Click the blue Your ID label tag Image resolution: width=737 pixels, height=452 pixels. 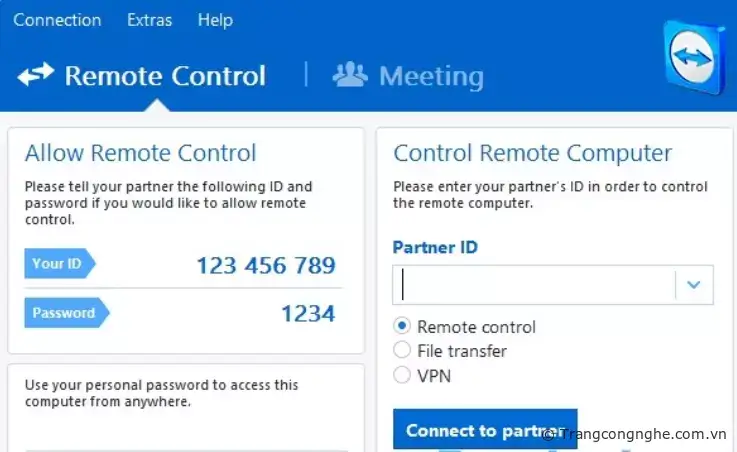tap(58, 264)
